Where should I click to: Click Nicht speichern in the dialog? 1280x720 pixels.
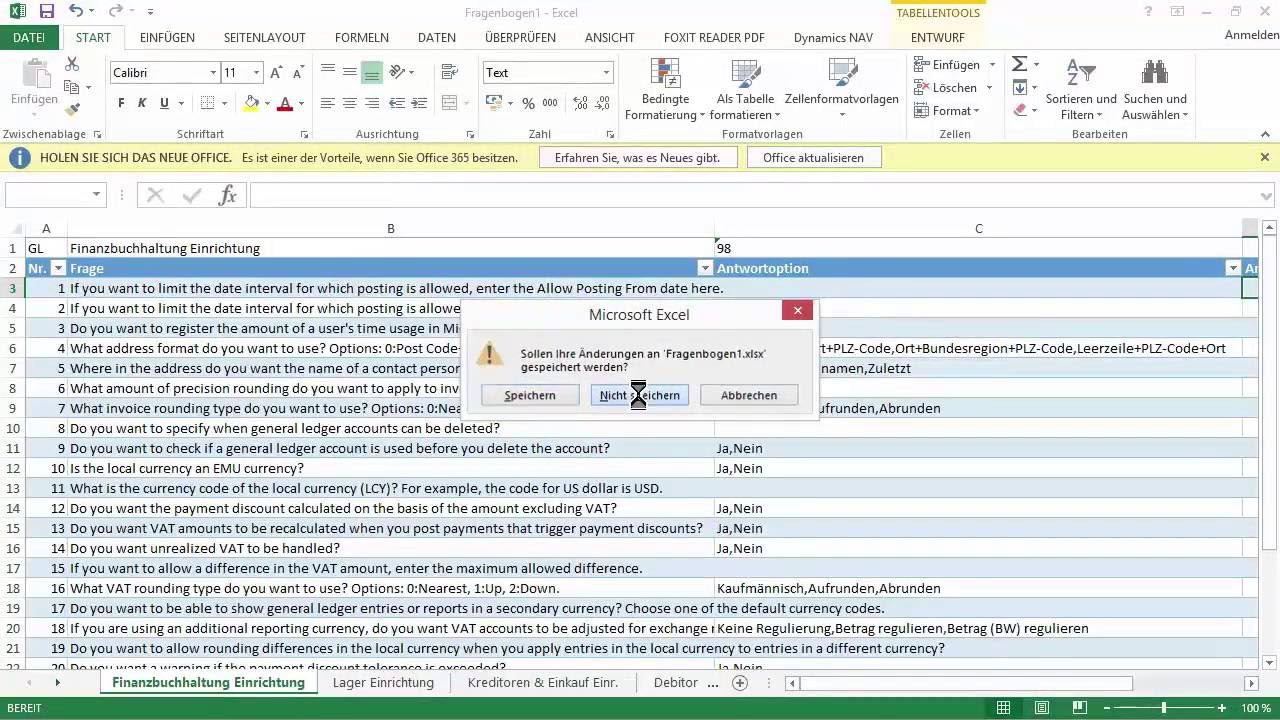point(639,395)
